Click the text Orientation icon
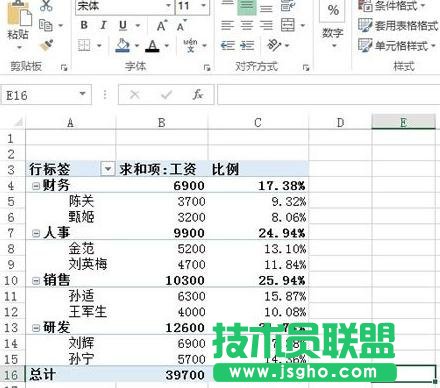440x388 pixels. coord(274,45)
